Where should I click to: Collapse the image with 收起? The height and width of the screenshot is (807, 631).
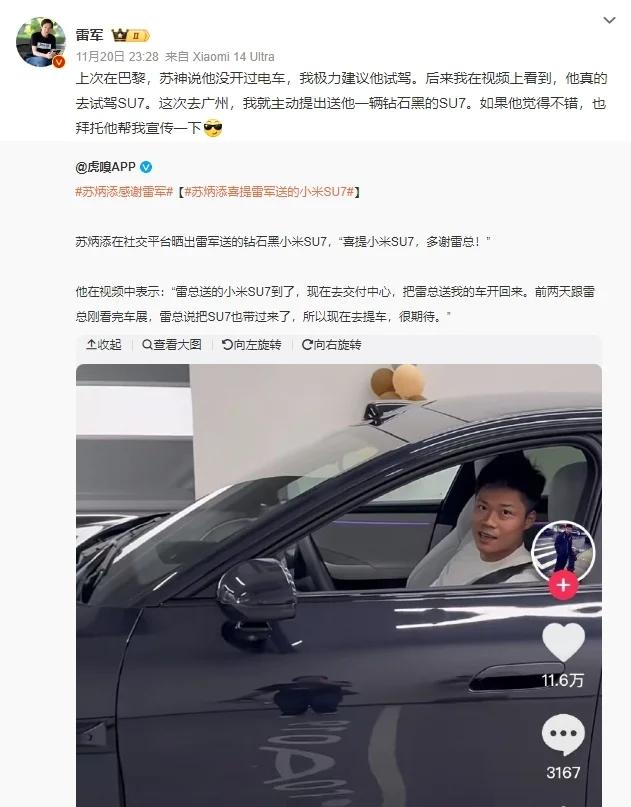pyautogui.click(x=103, y=344)
